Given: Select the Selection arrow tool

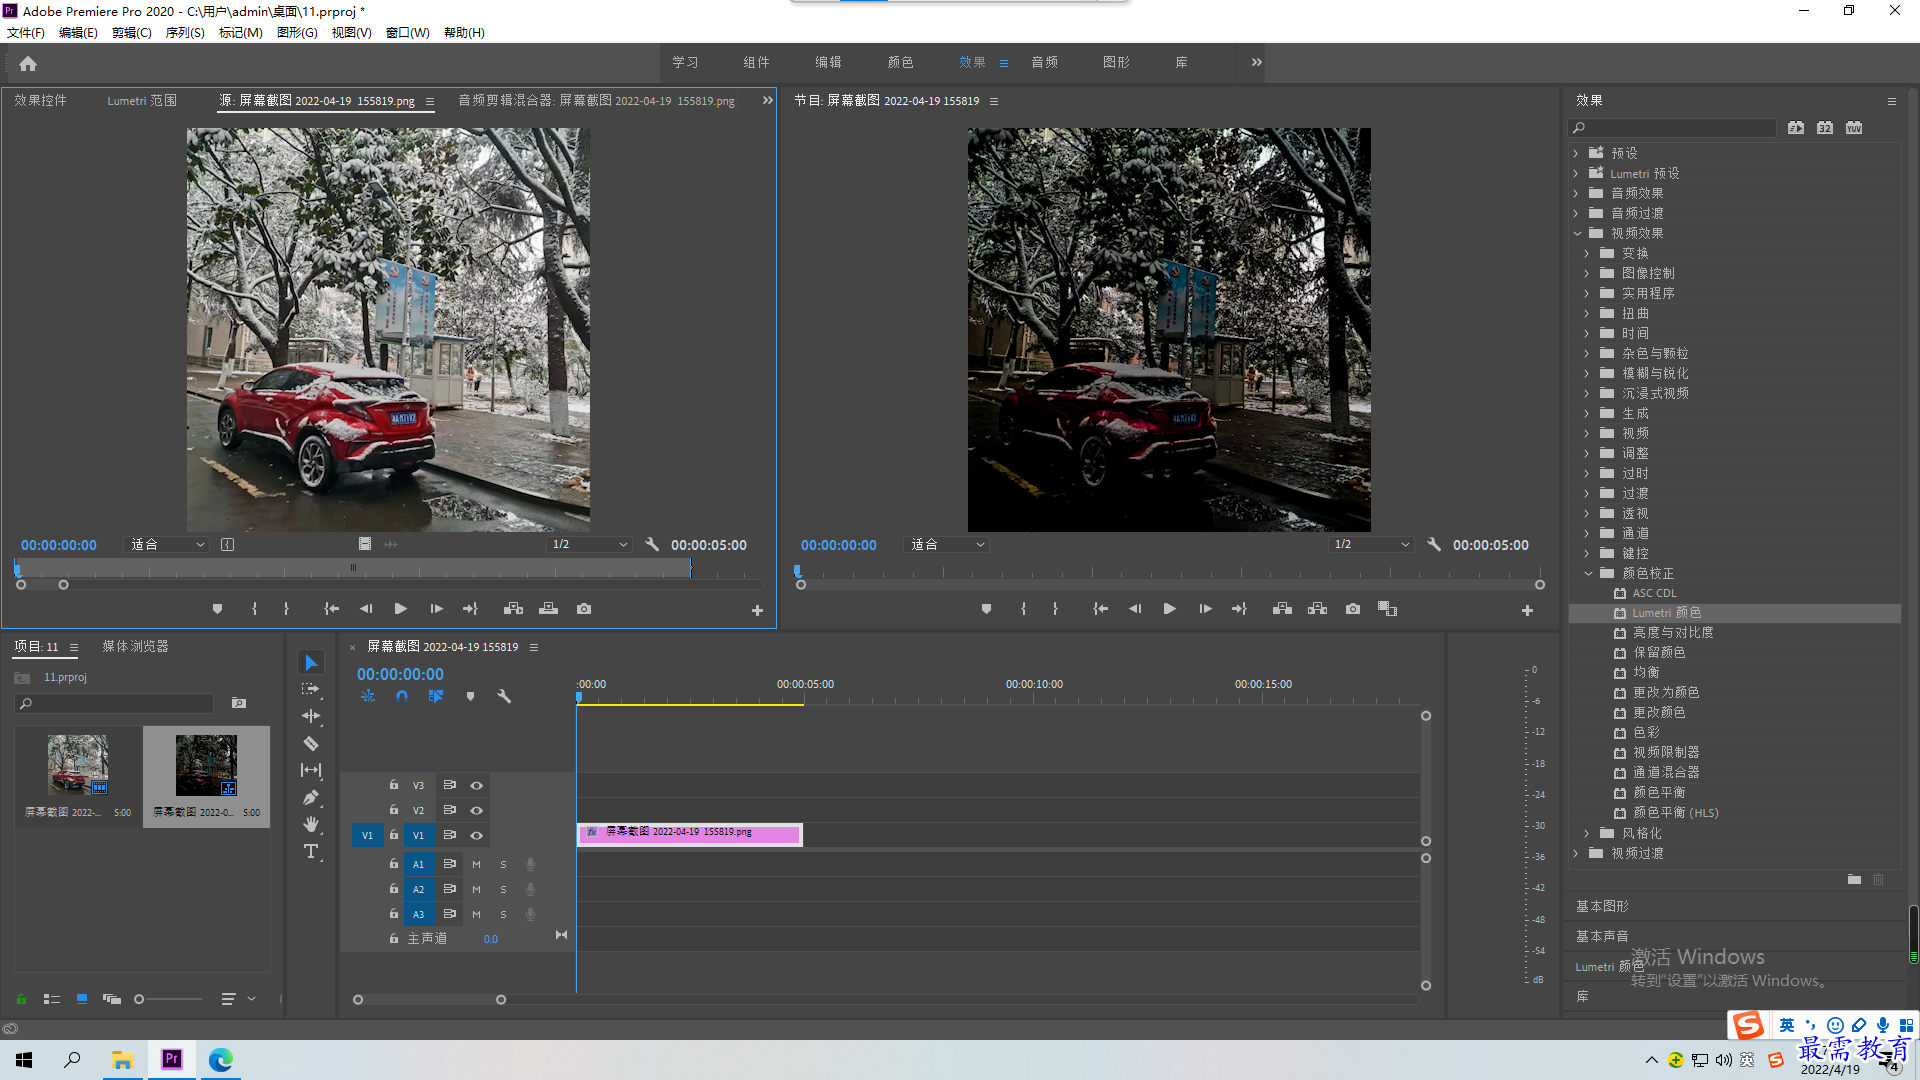Looking at the screenshot, I should (x=311, y=663).
